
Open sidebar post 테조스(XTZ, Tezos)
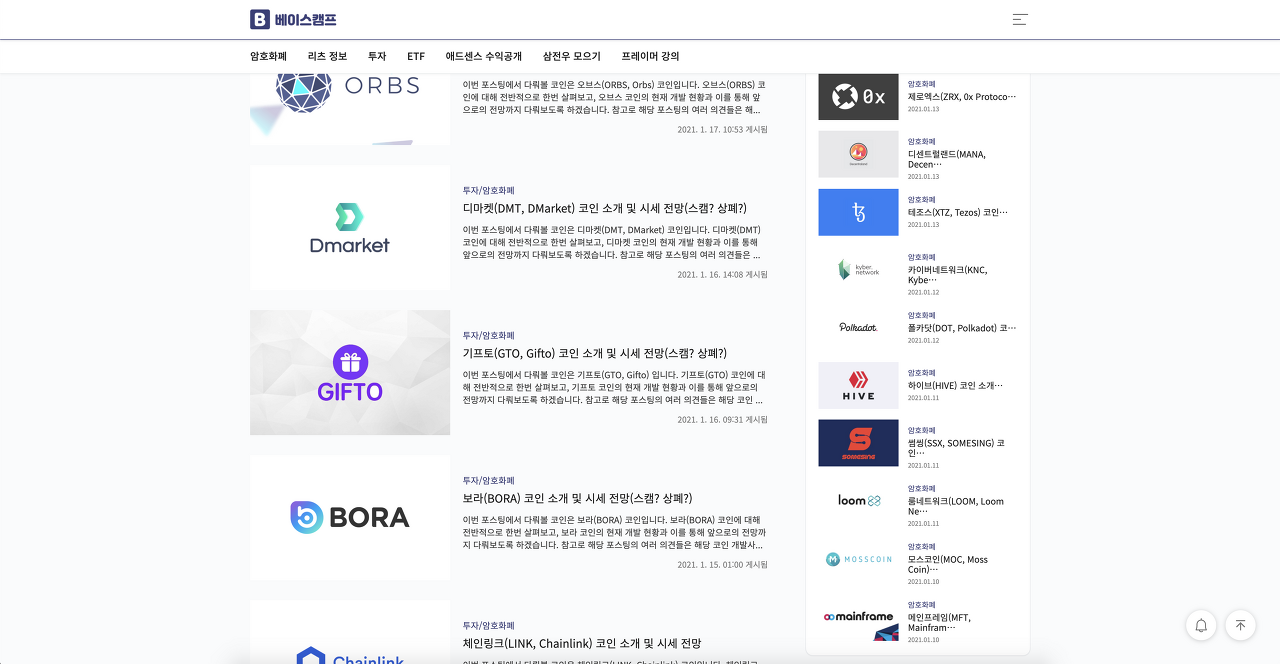958,212
